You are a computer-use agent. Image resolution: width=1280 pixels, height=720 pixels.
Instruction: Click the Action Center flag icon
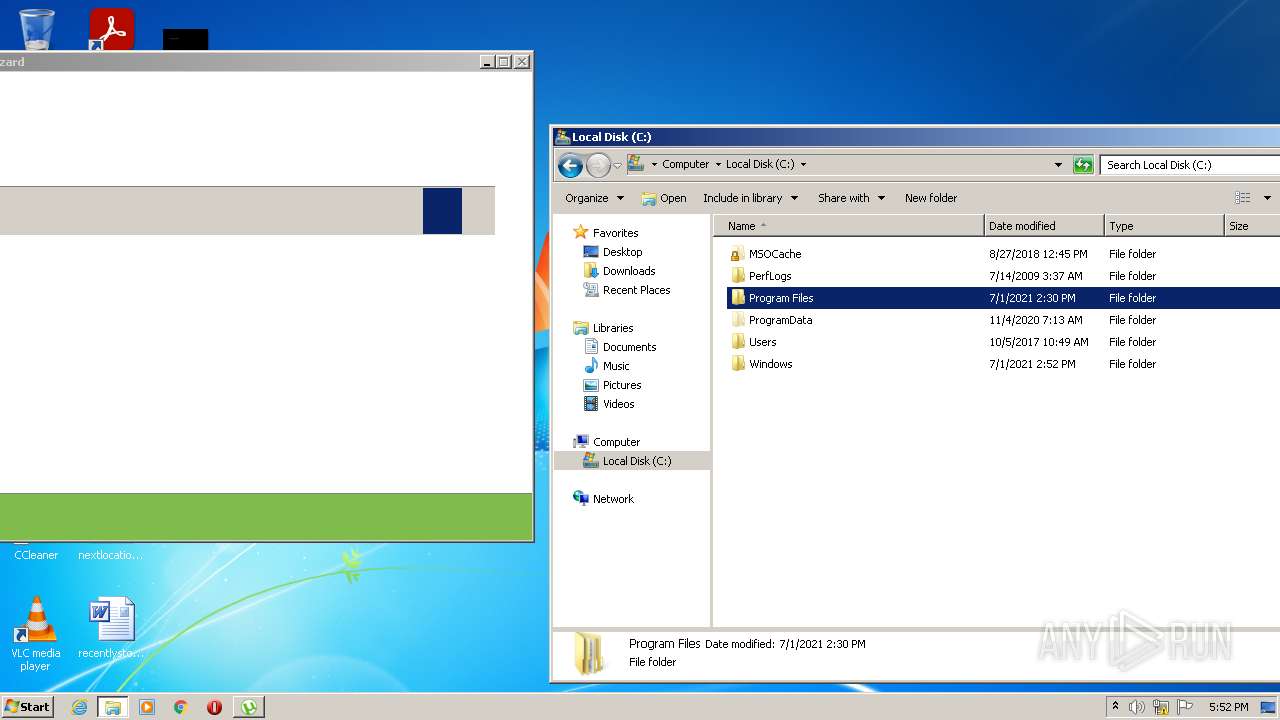click(x=1184, y=707)
